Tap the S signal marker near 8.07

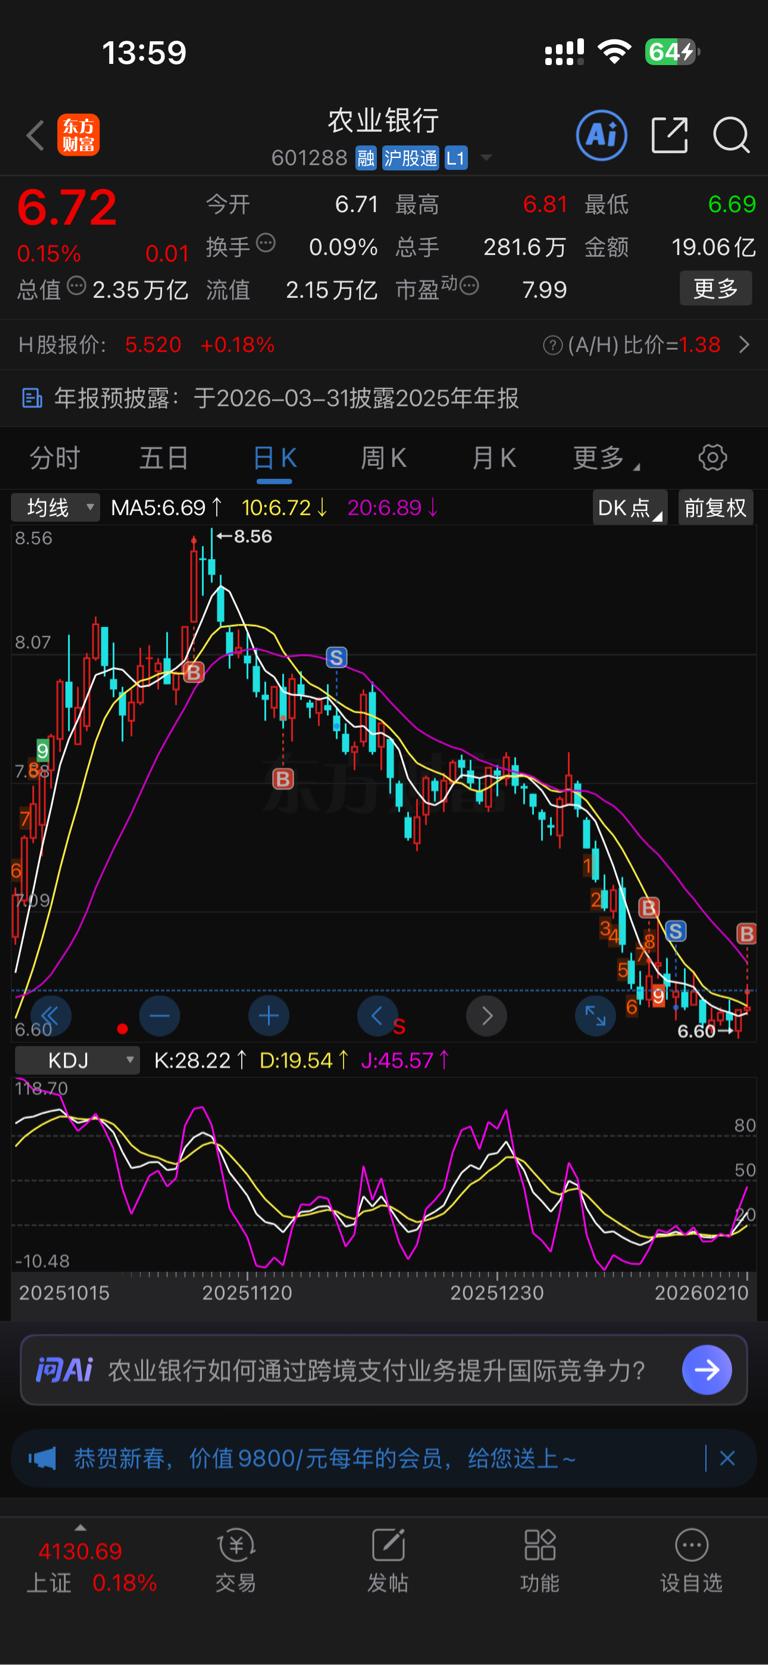tap(337, 657)
